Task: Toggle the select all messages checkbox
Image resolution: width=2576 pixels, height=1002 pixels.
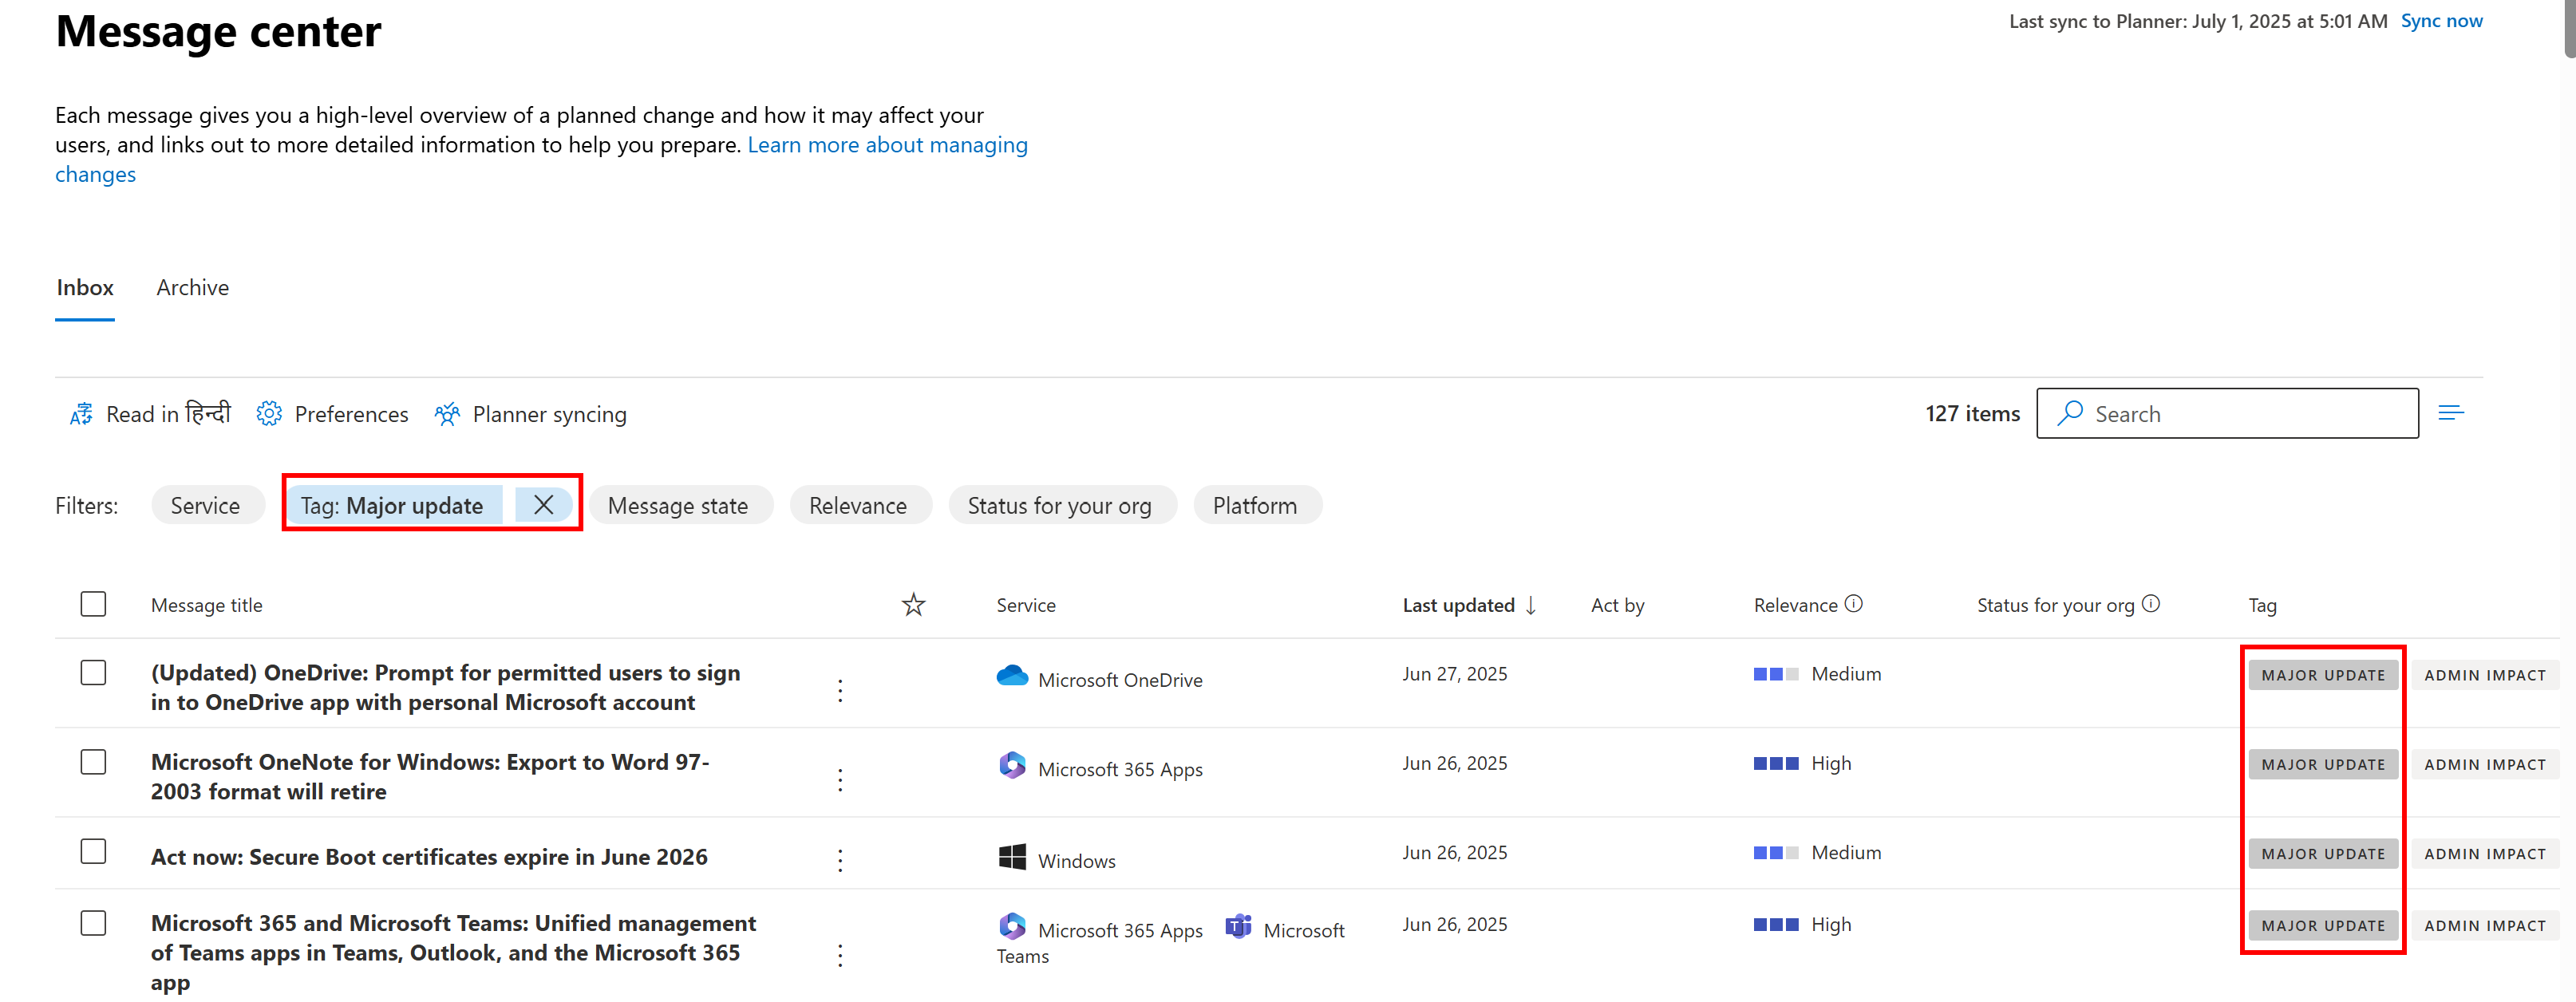Action: (x=93, y=604)
